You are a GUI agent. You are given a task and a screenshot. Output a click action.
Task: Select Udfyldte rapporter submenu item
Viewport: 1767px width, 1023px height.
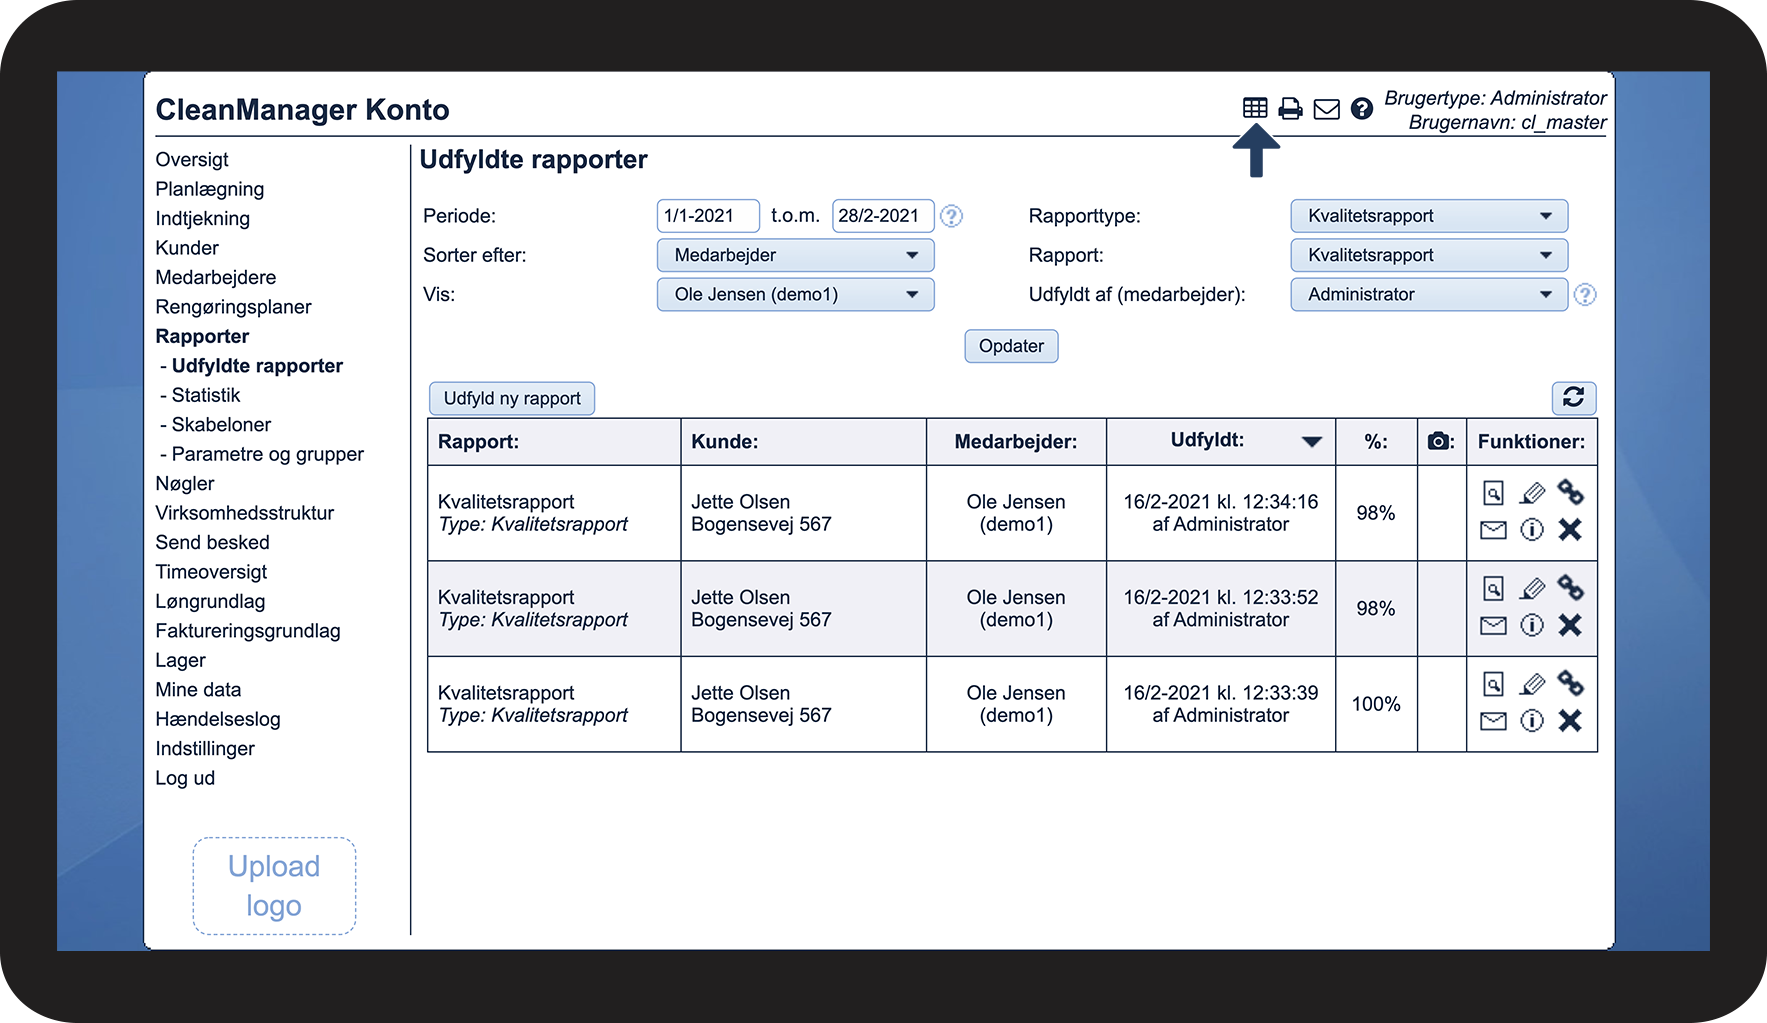click(x=257, y=366)
